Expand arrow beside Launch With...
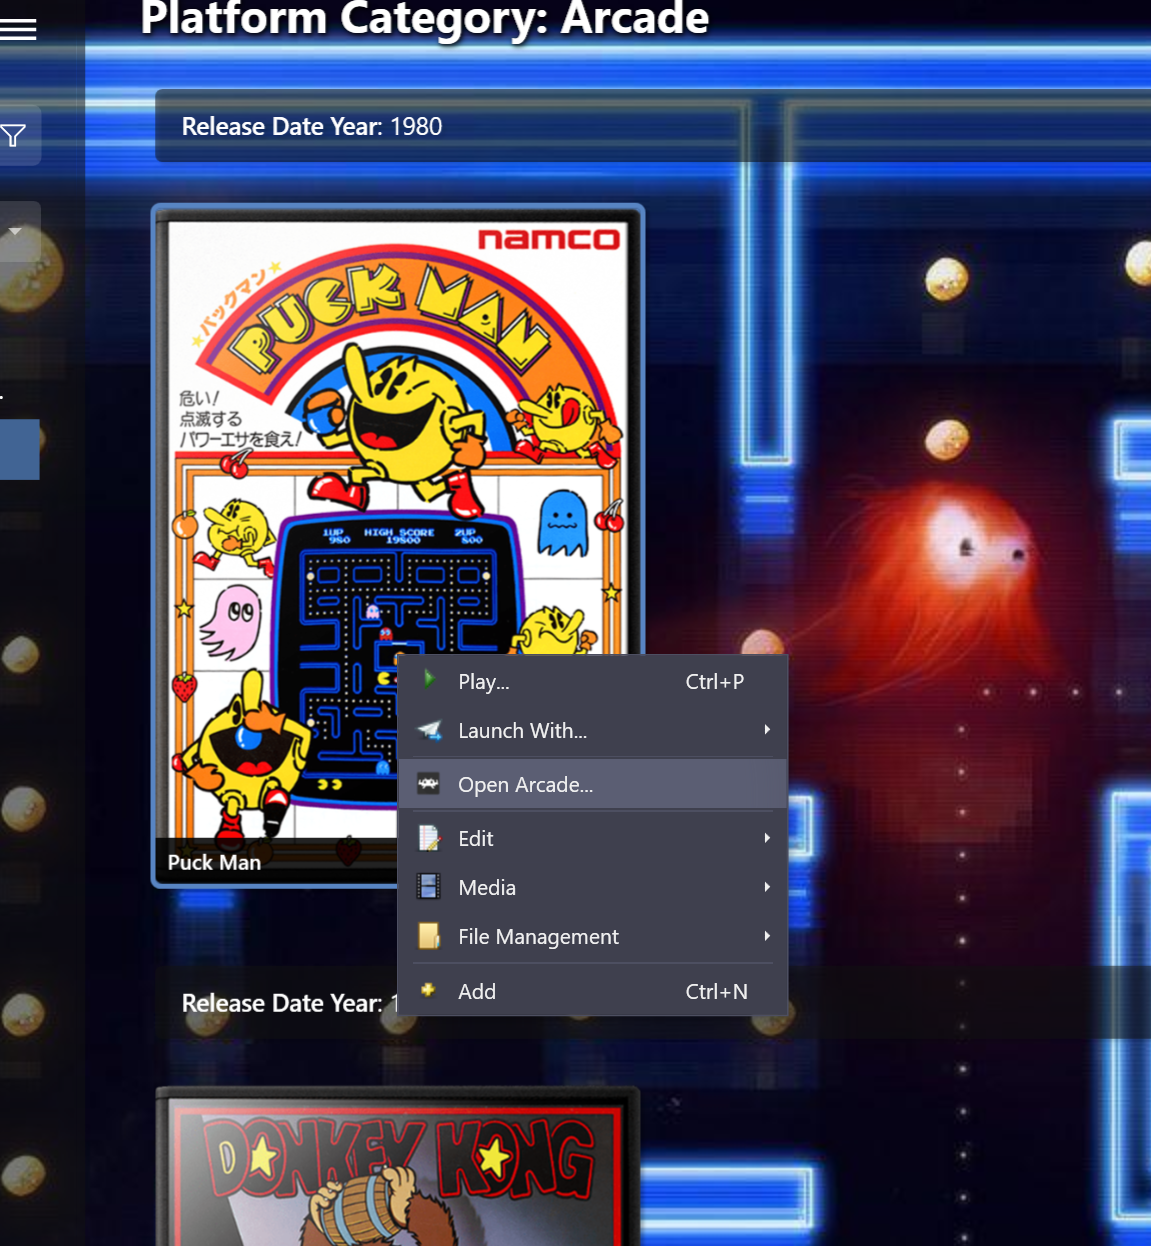The width and height of the screenshot is (1151, 1246). point(767,730)
